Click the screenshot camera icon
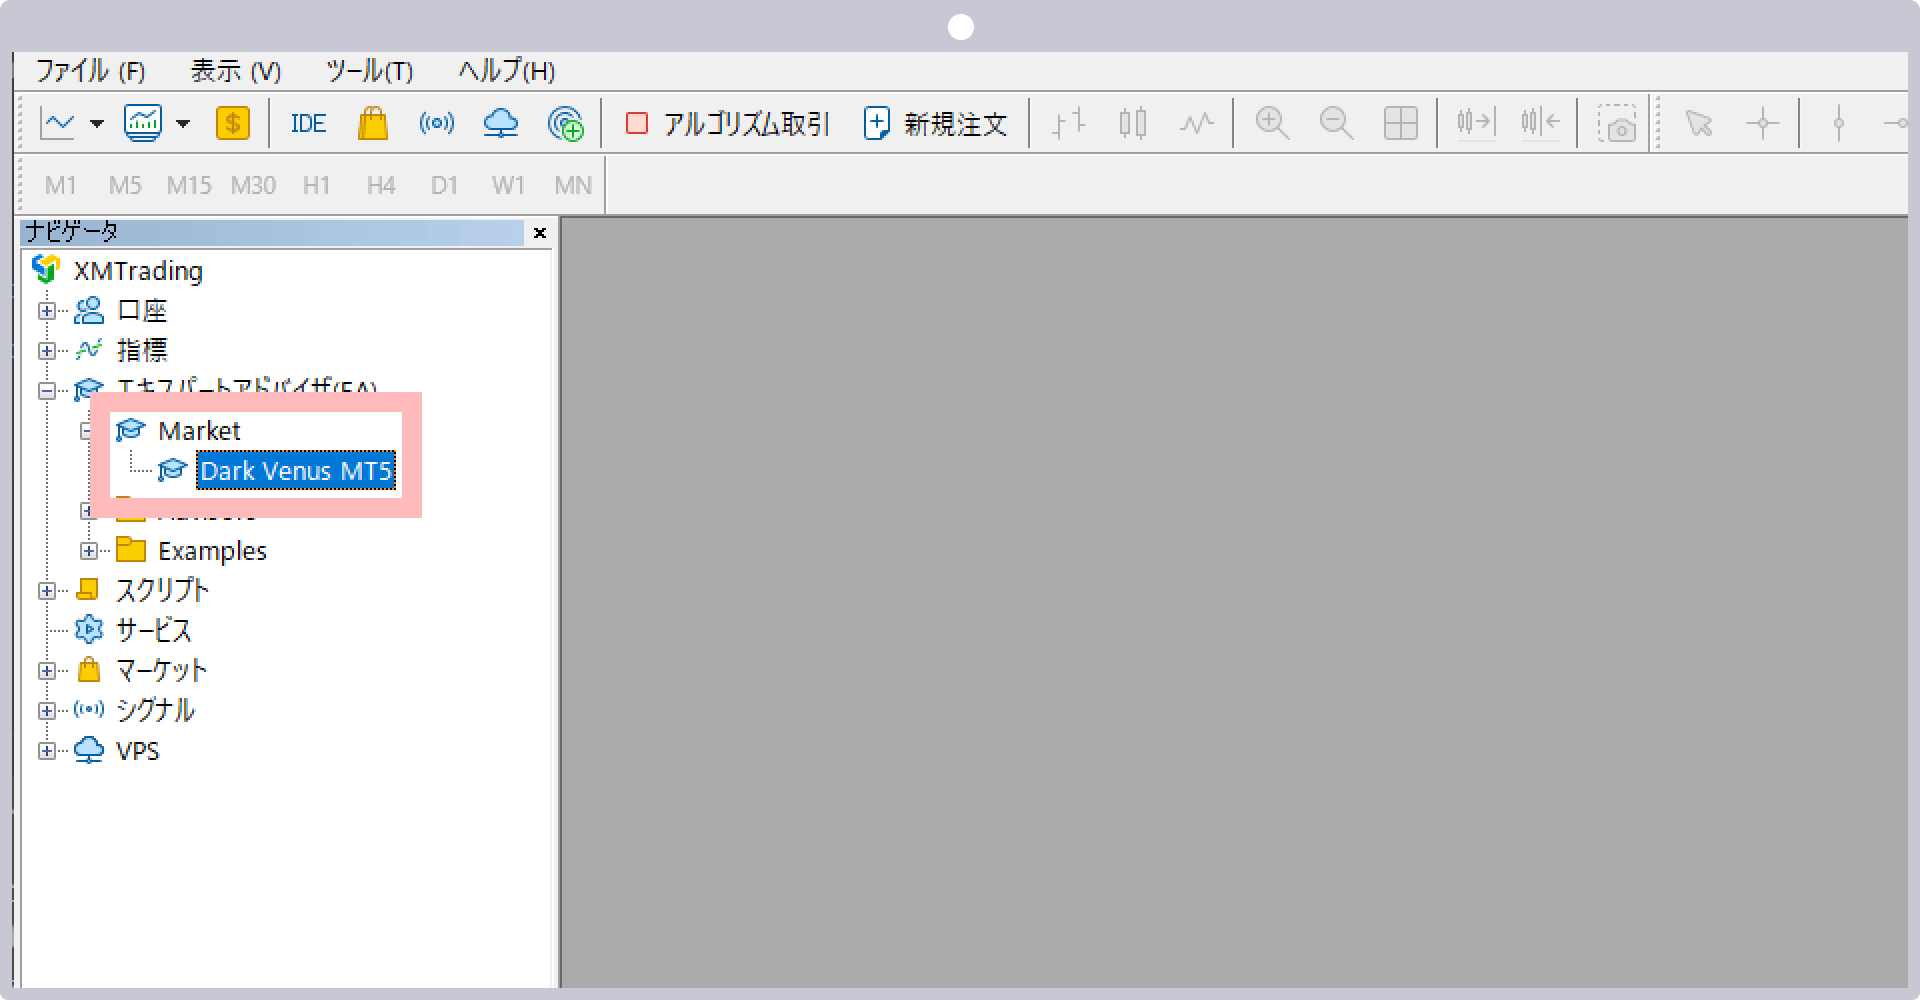This screenshot has width=1920, height=1000. click(x=1616, y=124)
